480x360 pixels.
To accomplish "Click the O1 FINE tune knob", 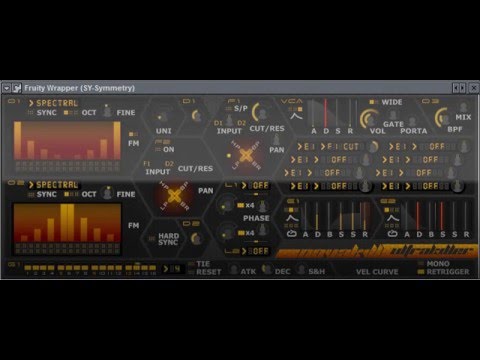I will 107,111.
